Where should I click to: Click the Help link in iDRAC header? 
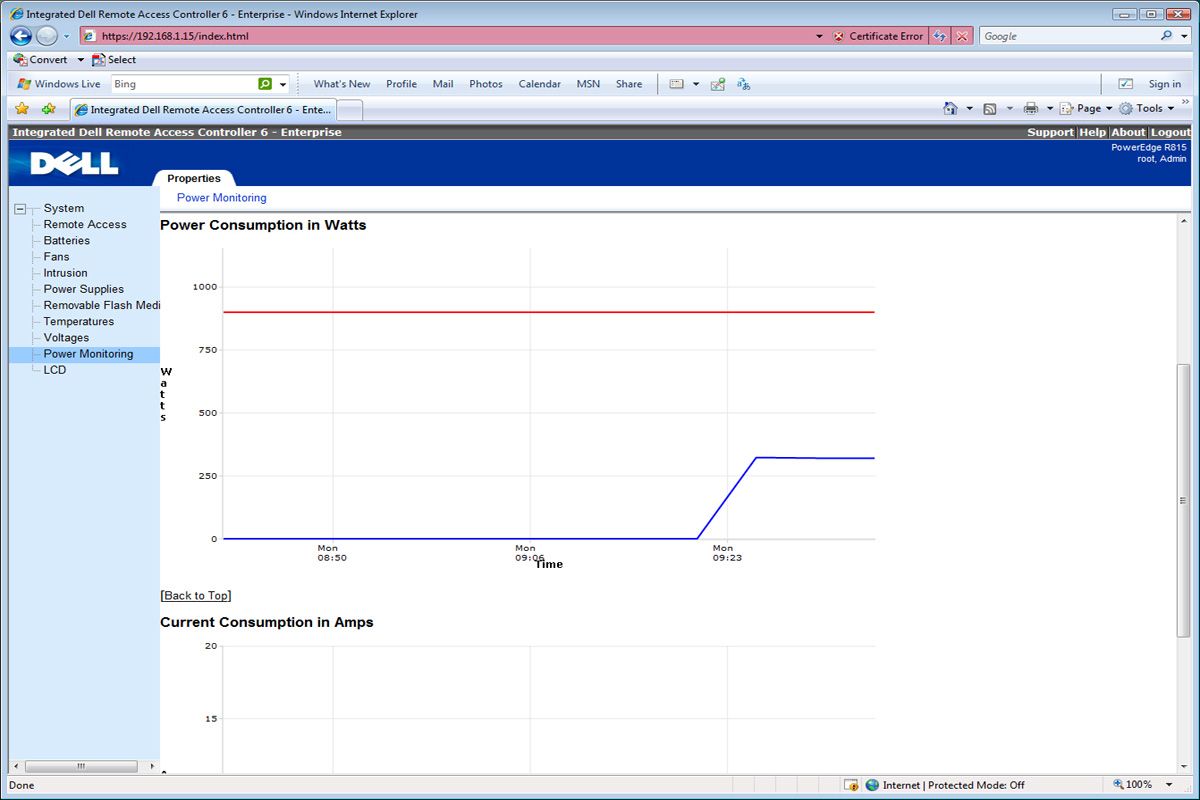coord(1092,132)
